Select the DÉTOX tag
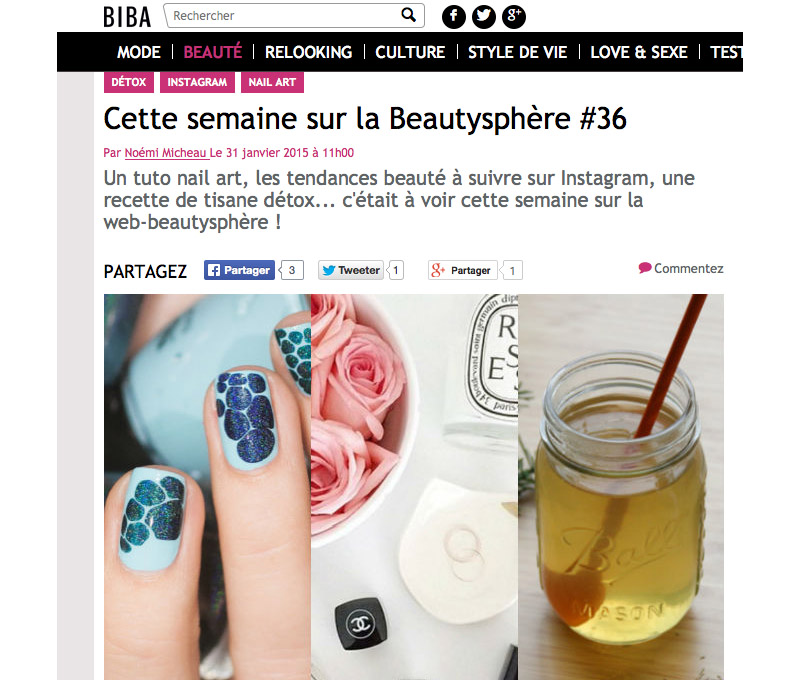The width and height of the screenshot is (800, 680). pyautogui.click(x=129, y=82)
